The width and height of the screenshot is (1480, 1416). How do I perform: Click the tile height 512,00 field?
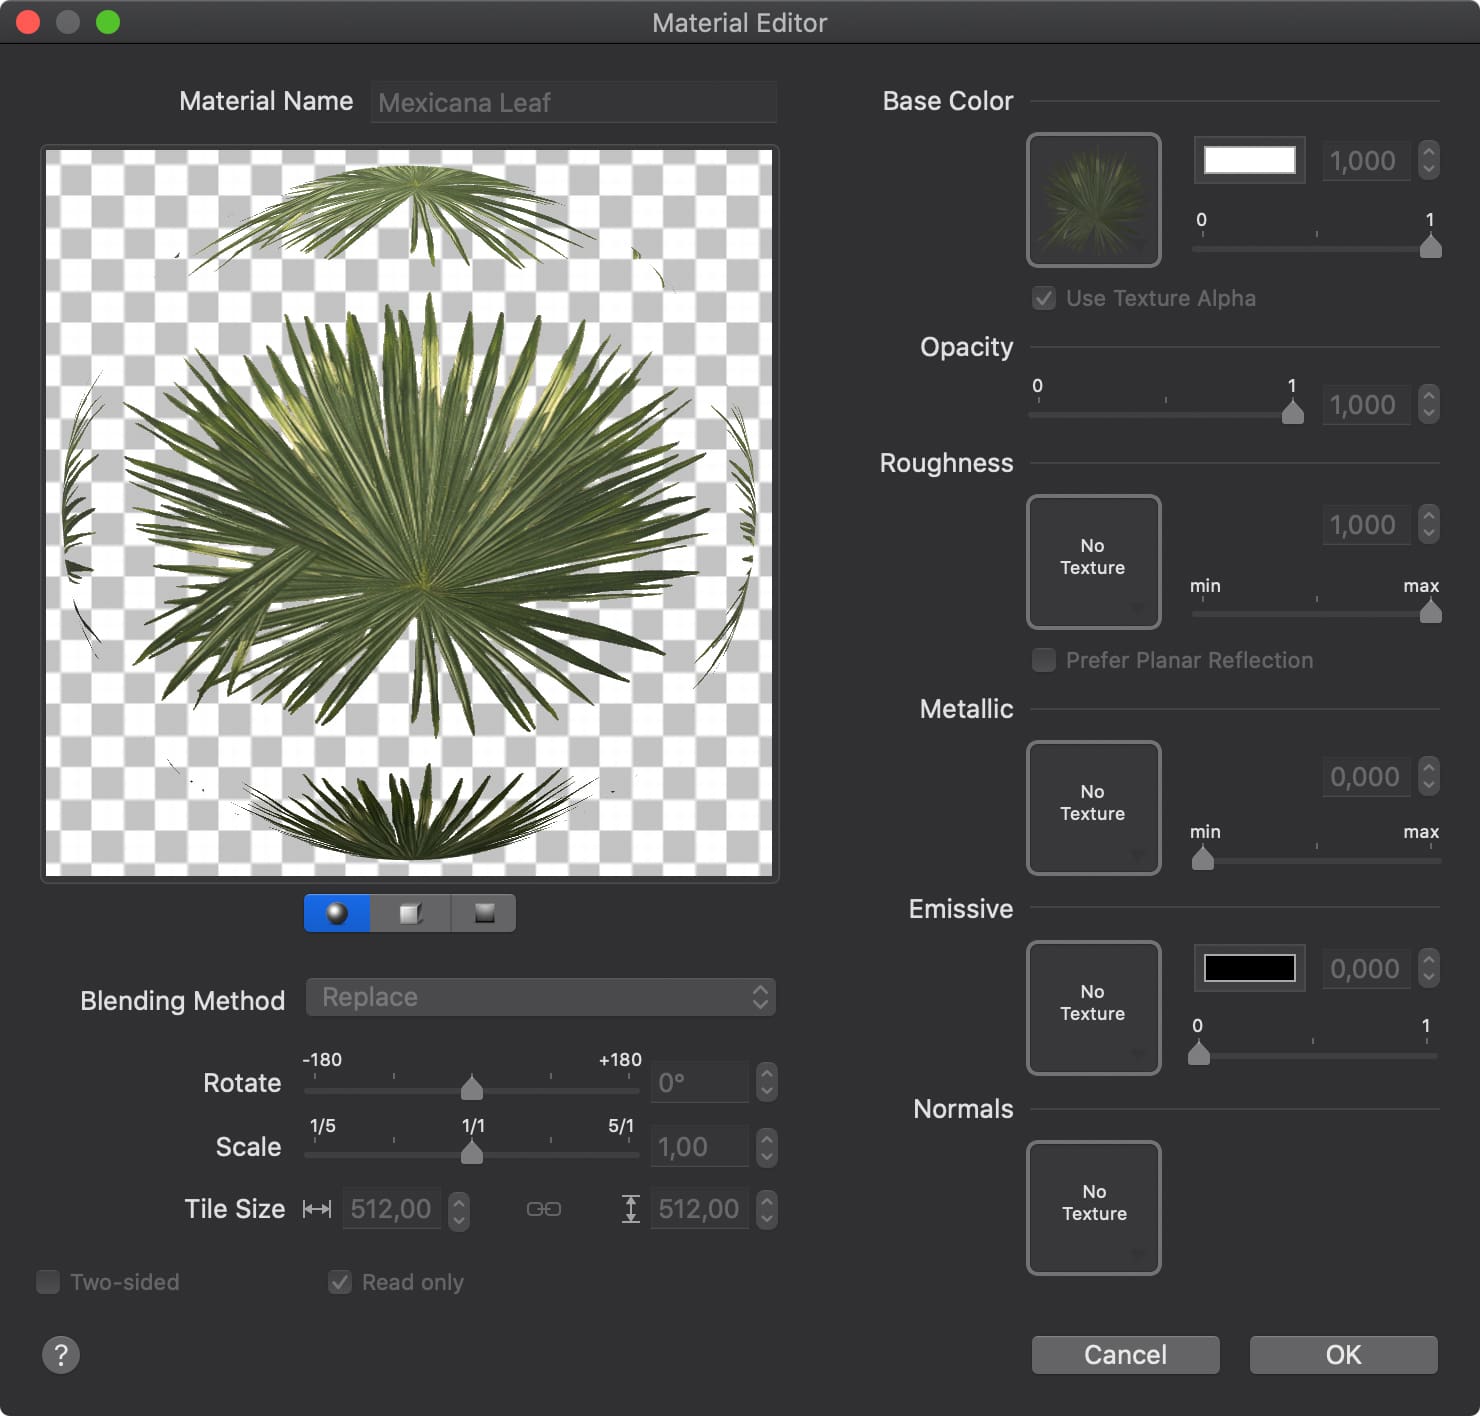coord(700,1209)
